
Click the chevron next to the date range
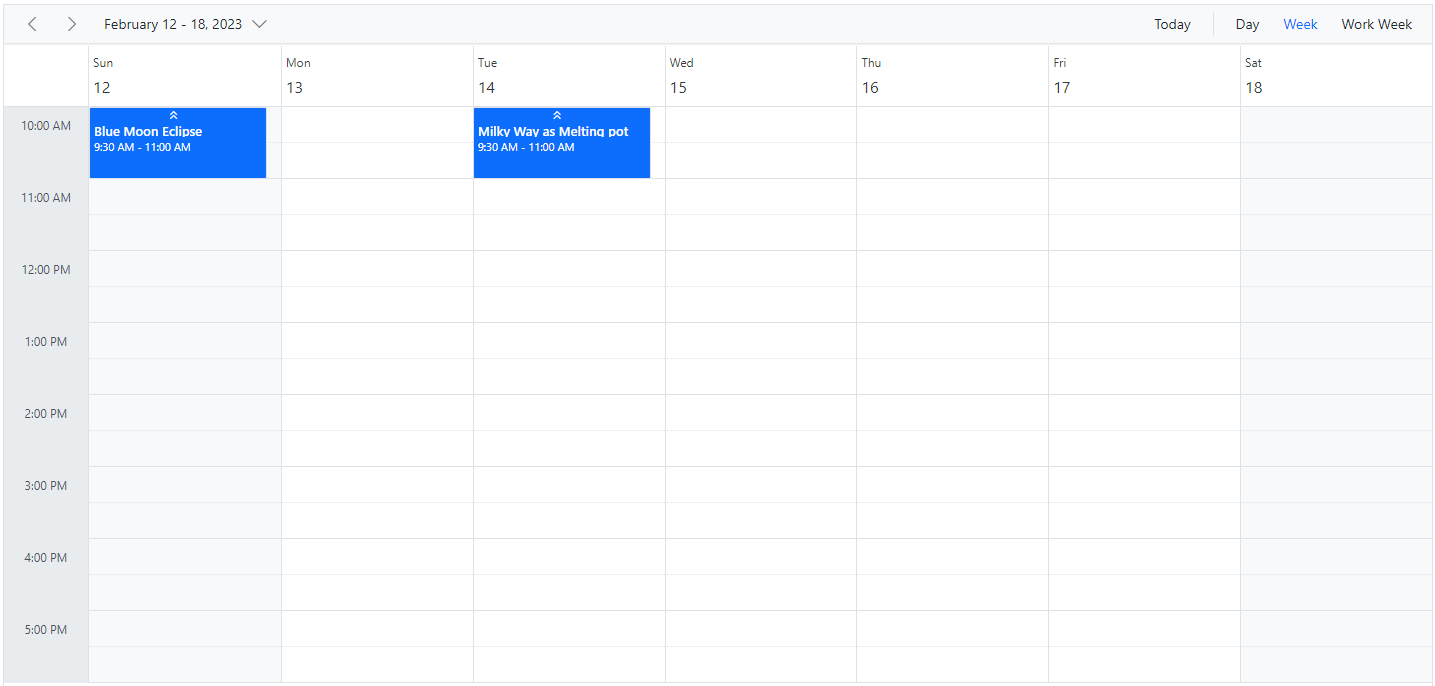click(259, 24)
